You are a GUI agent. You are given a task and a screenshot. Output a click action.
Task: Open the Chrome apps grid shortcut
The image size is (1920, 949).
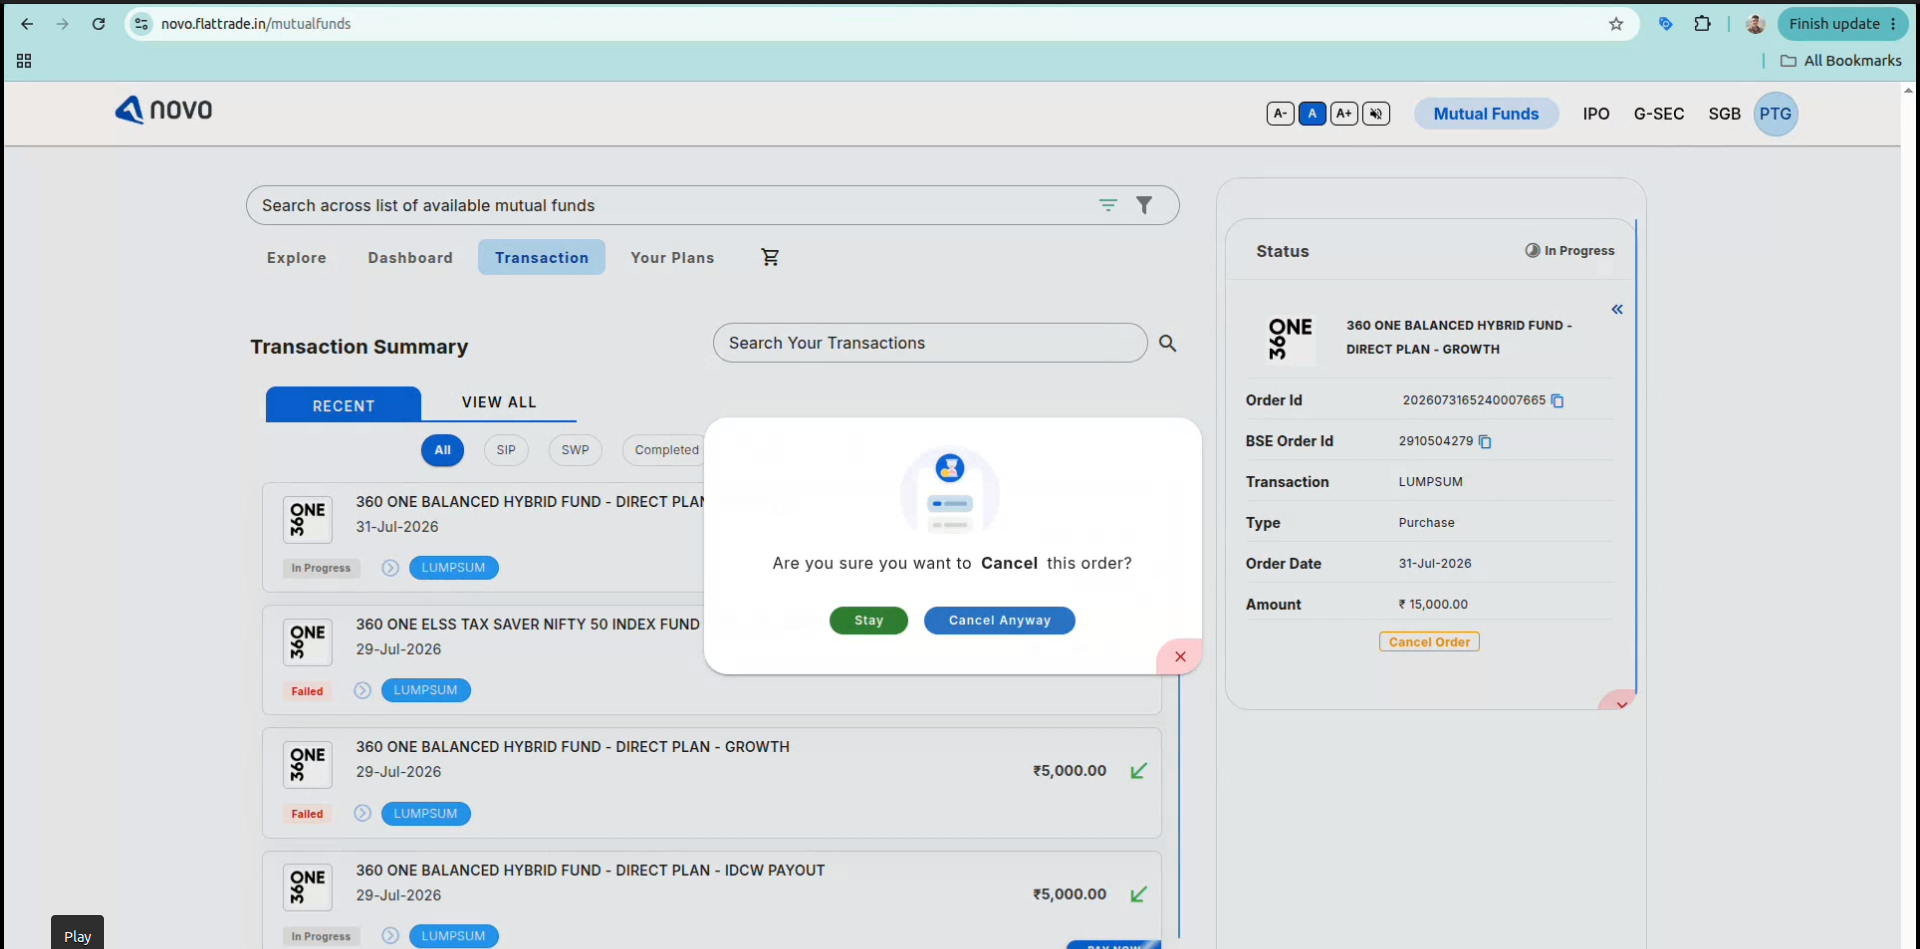(x=24, y=61)
